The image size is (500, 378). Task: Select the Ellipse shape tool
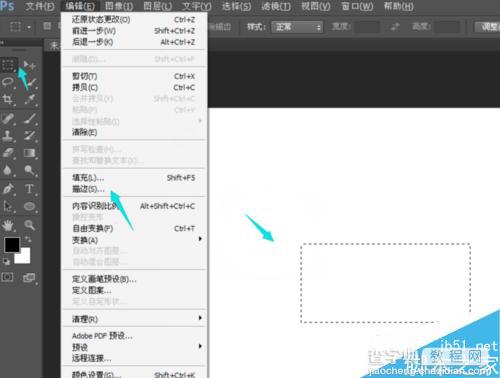pos(30,206)
